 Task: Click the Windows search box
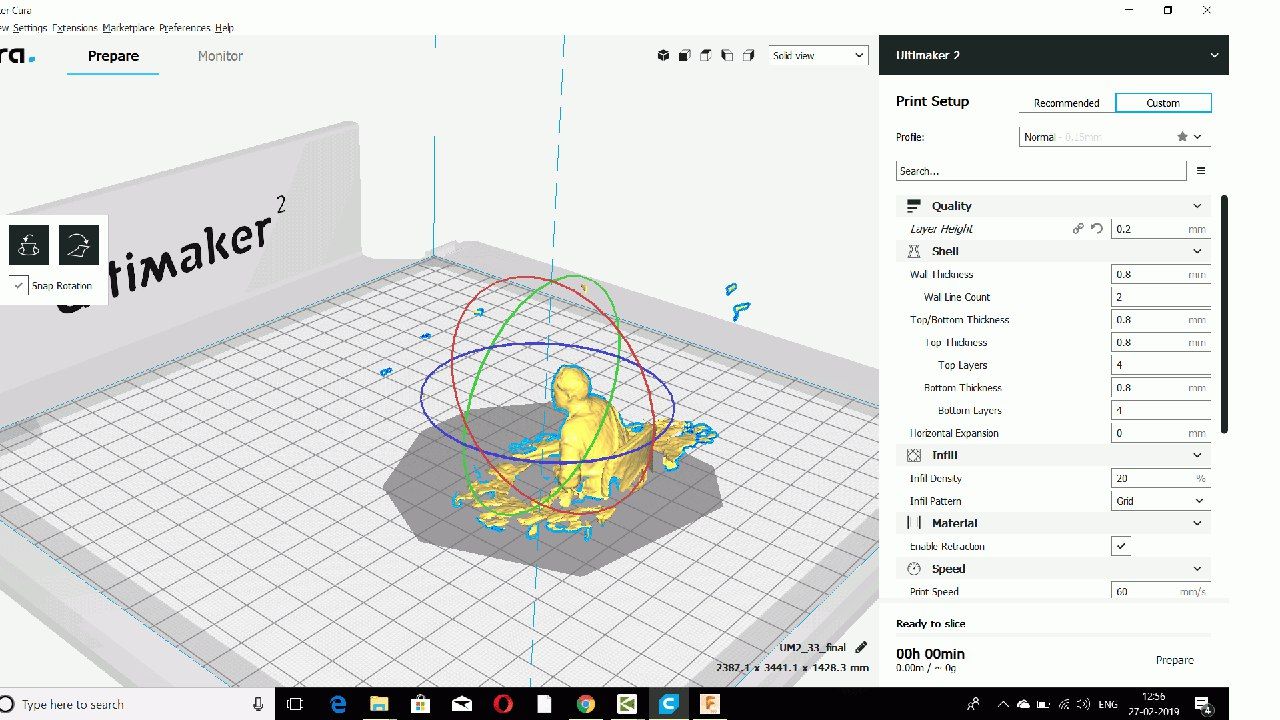coord(135,704)
